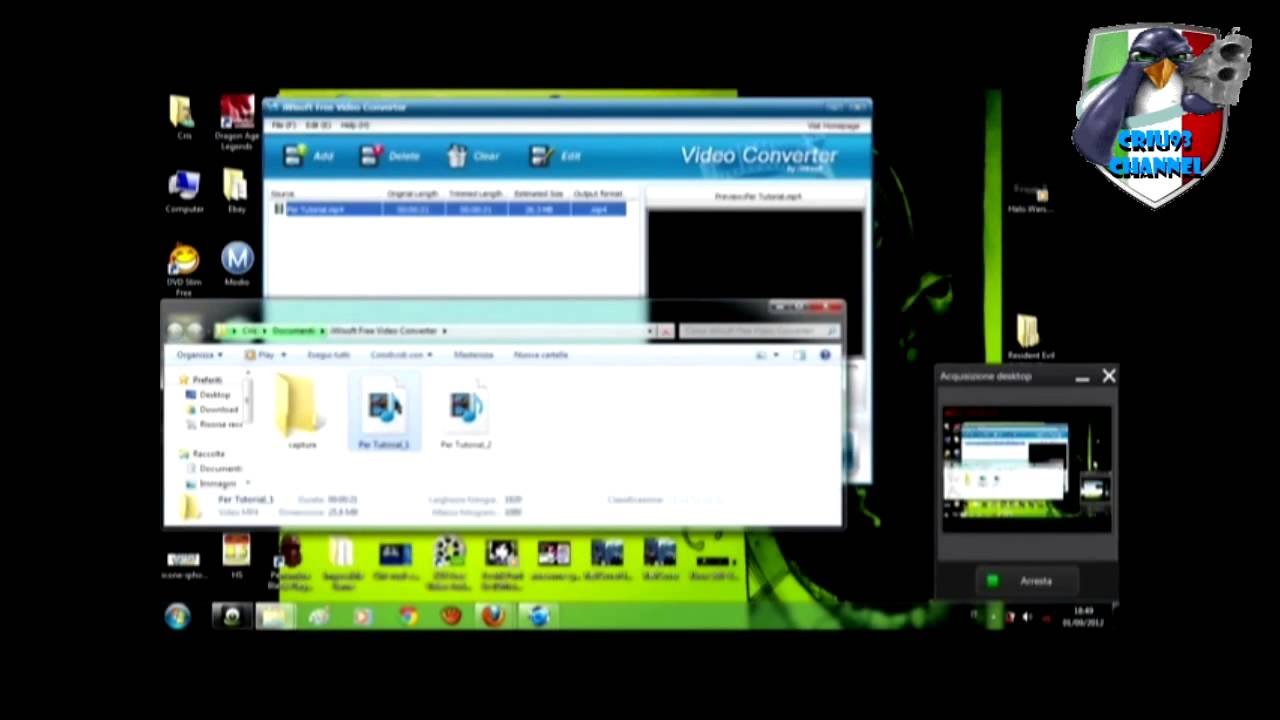Screen dimensions: 1280x720
Task: Follow the Visit Homepage link
Action: 833,126
